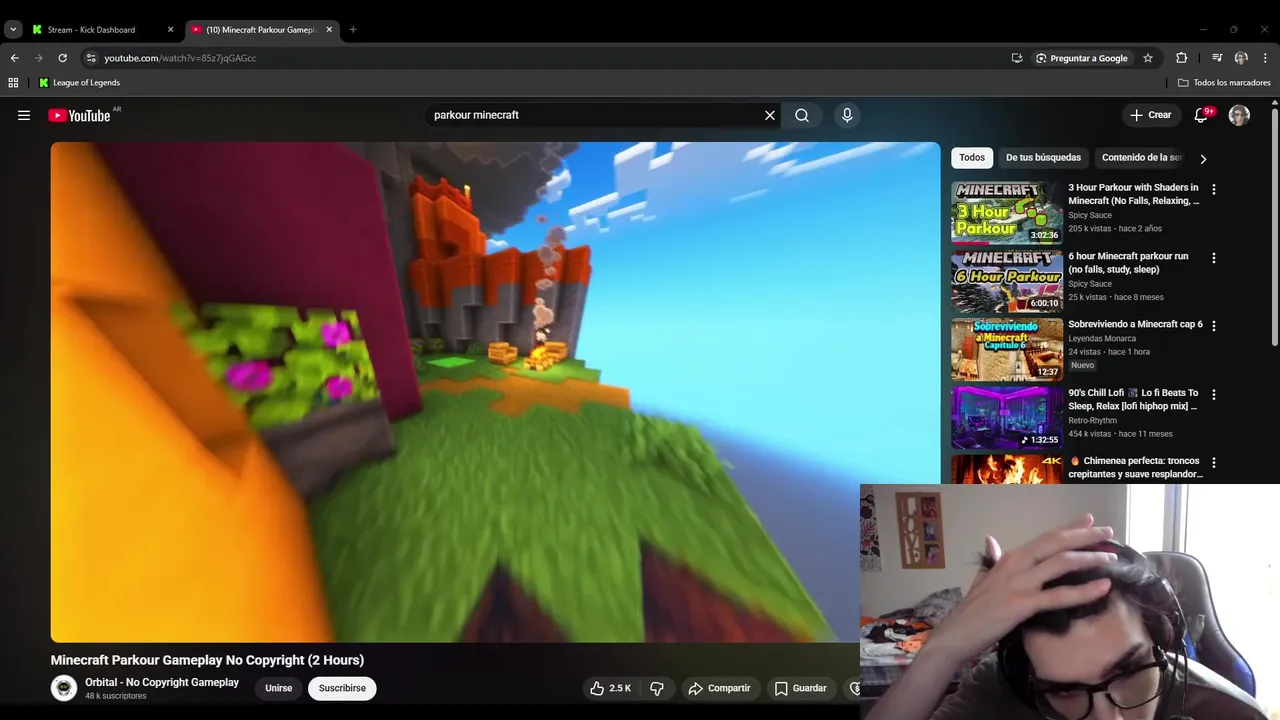The image size is (1280, 720).
Task: Subscribe with the Suscribirse button
Action: (342, 688)
